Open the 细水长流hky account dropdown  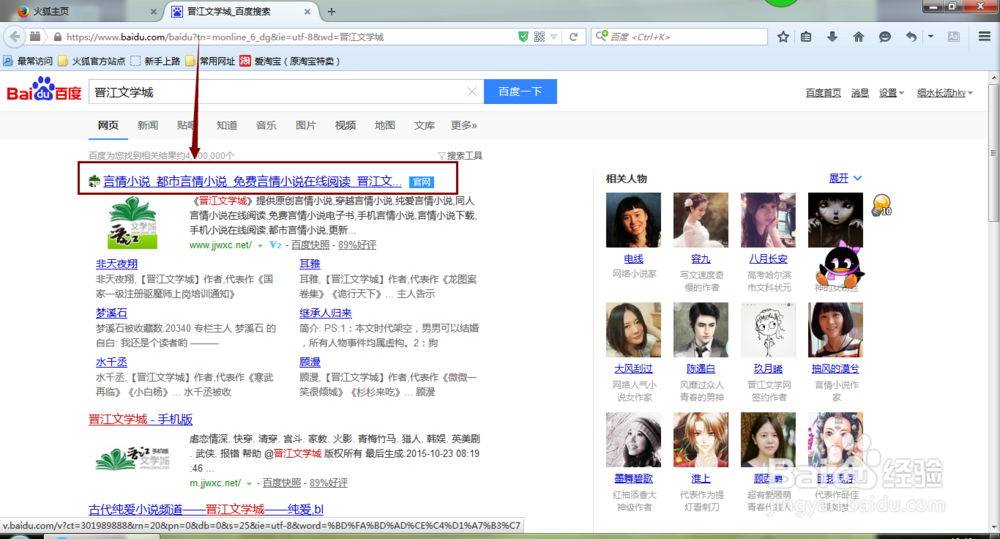coord(945,93)
